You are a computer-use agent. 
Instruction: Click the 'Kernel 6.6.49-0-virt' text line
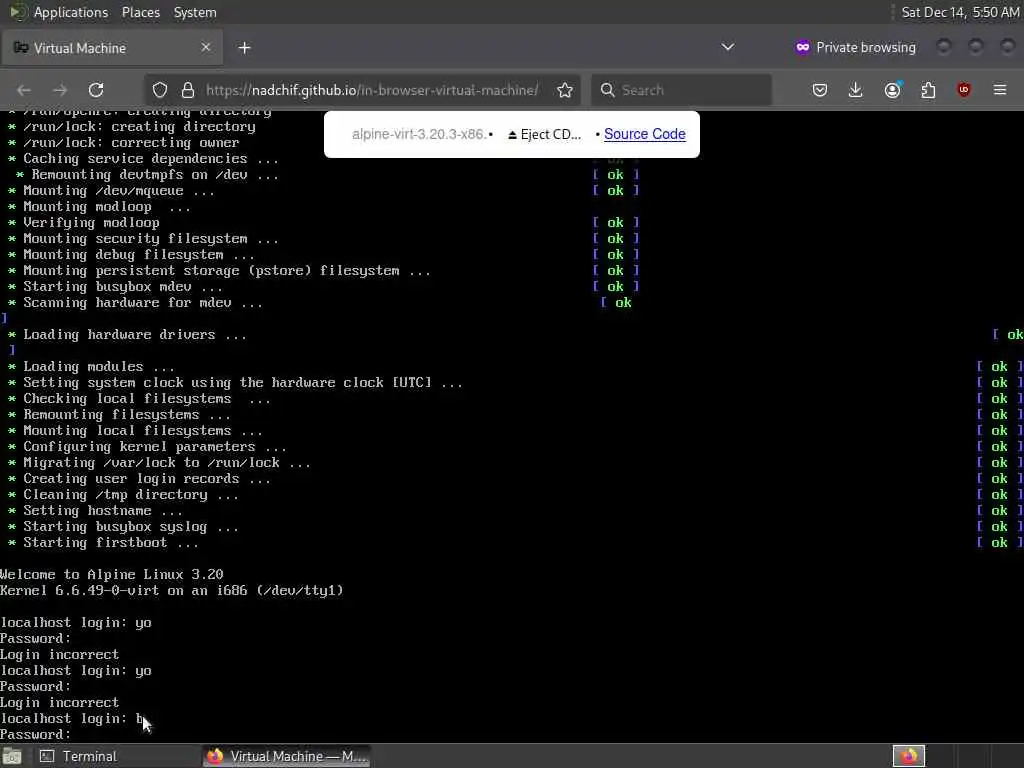pyautogui.click(x=172, y=590)
